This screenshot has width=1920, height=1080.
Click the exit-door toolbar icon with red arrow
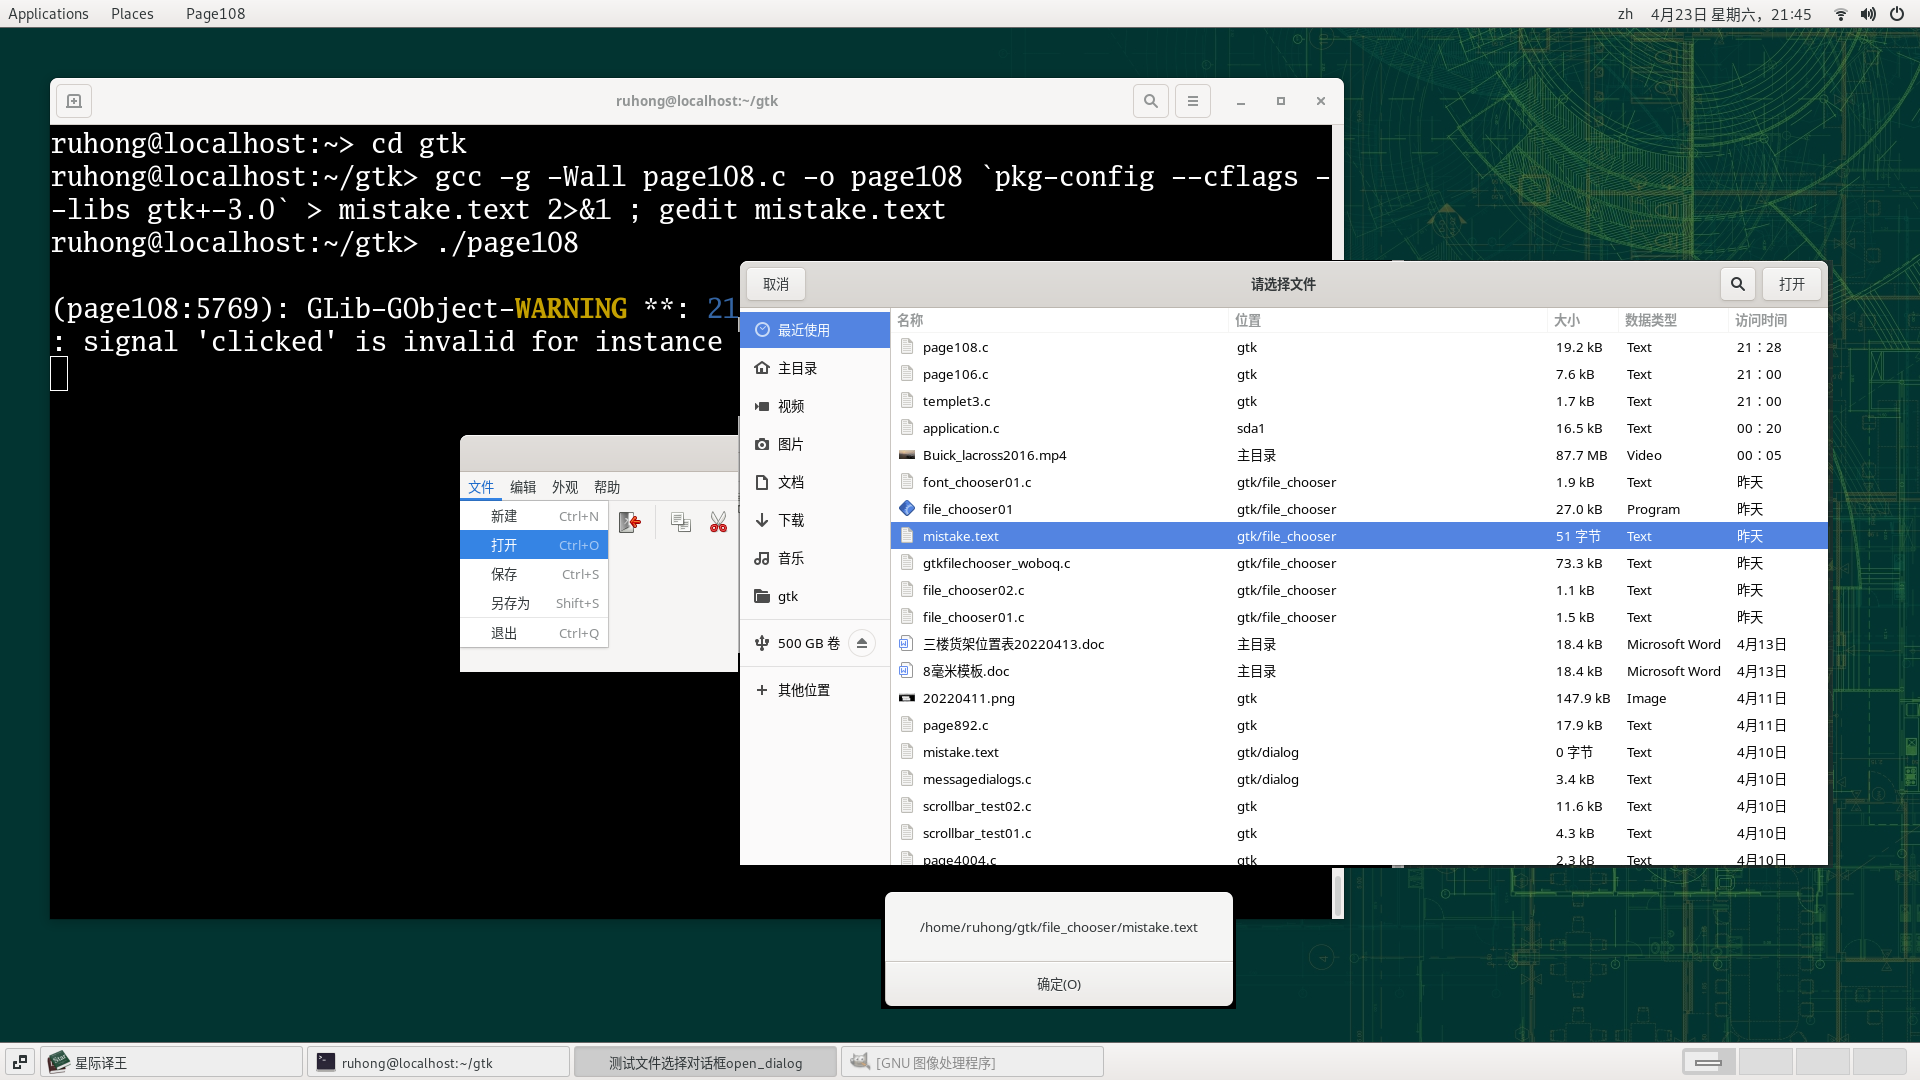[629, 522]
